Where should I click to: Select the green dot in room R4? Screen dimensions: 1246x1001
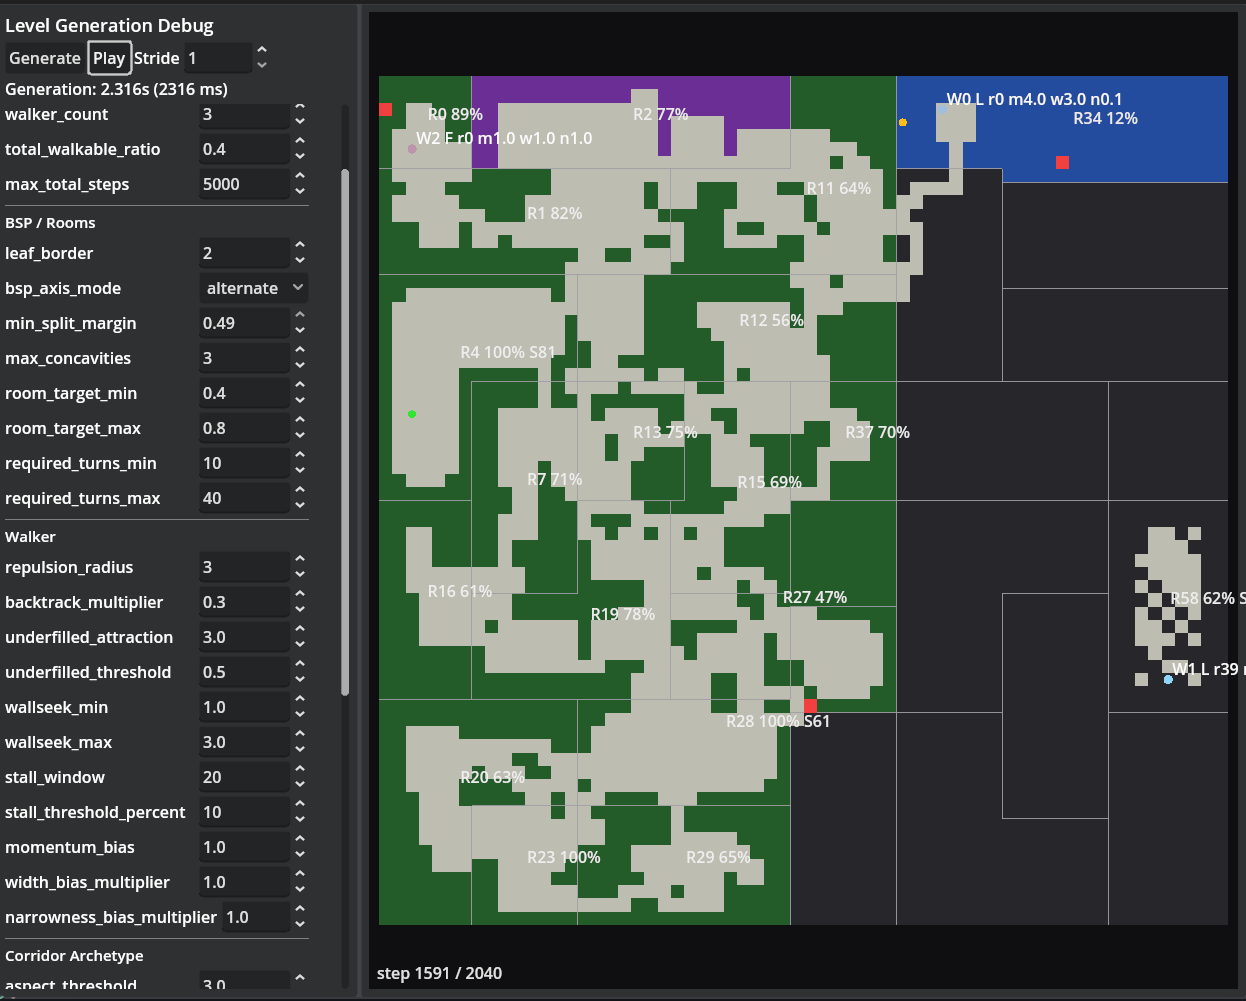(411, 413)
